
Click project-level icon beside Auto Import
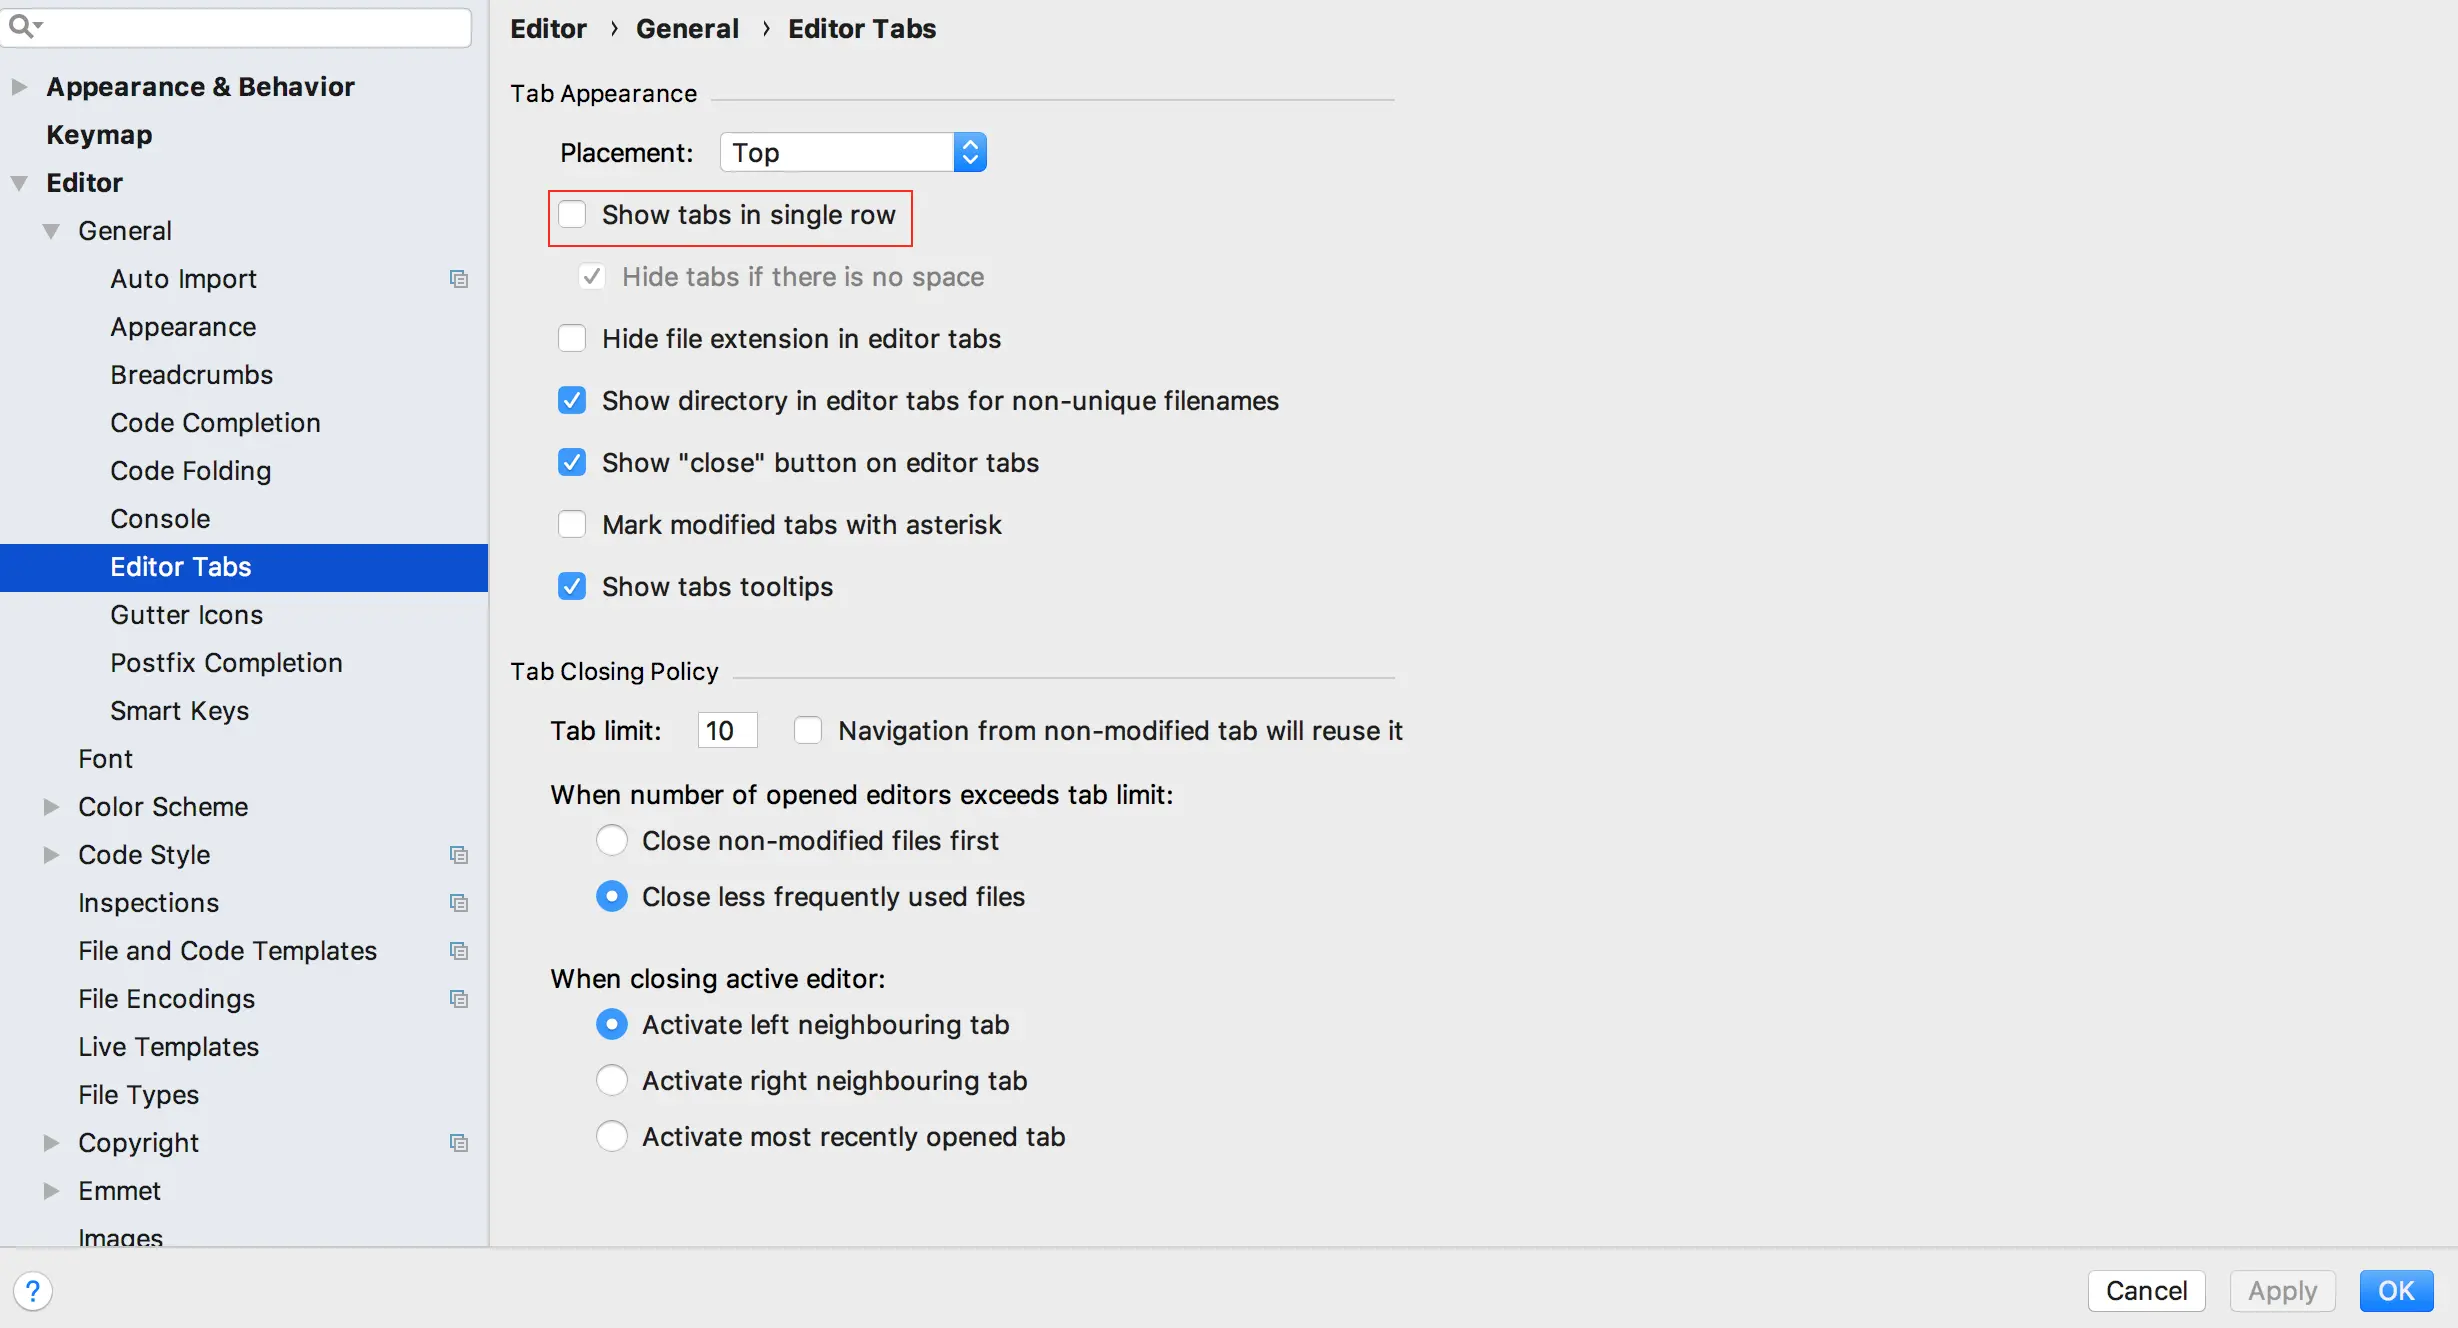459,279
